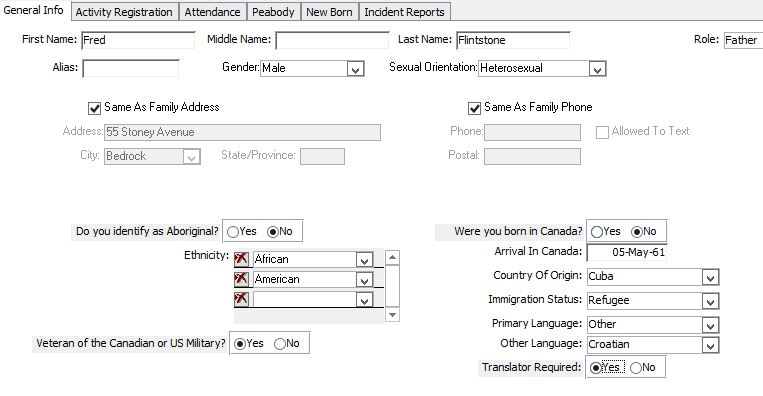Click the Postal field
The height and width of the screenshot is (396, 763).
[x=532, y=157]
